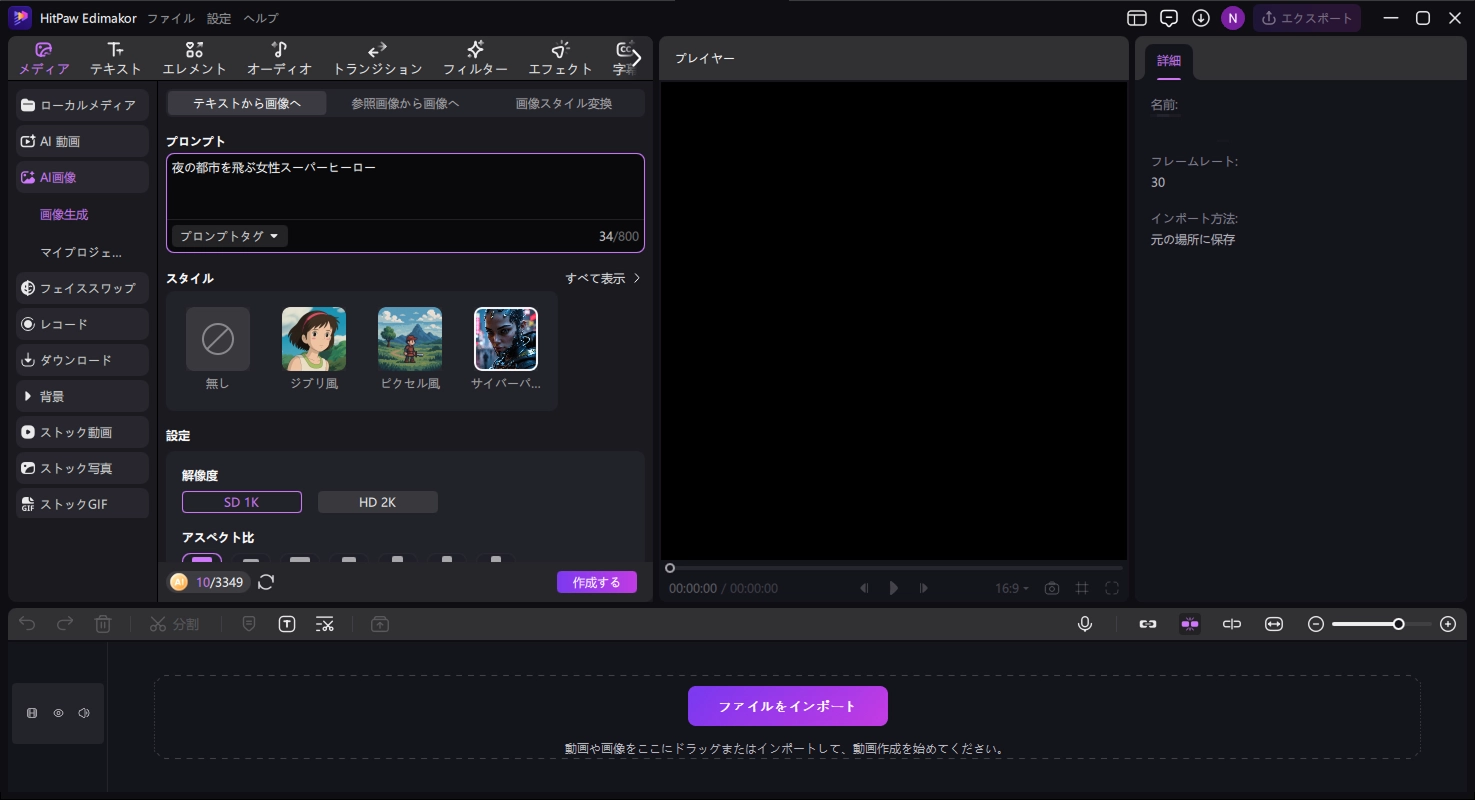Click the delete trash icon in timeline toolbar

click(x=103, y=624)
